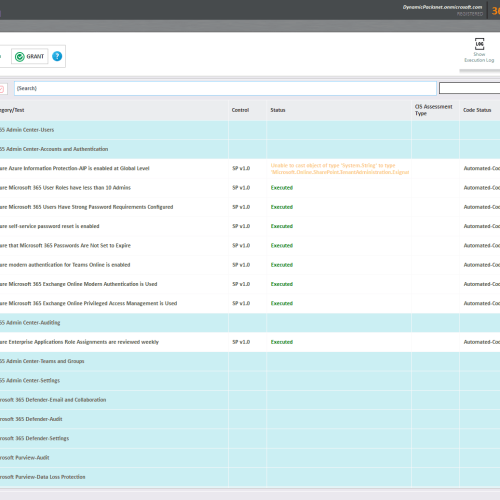Click Executed status for Teams Online modern authentication

pyautogui.click(x=282, y=265)
